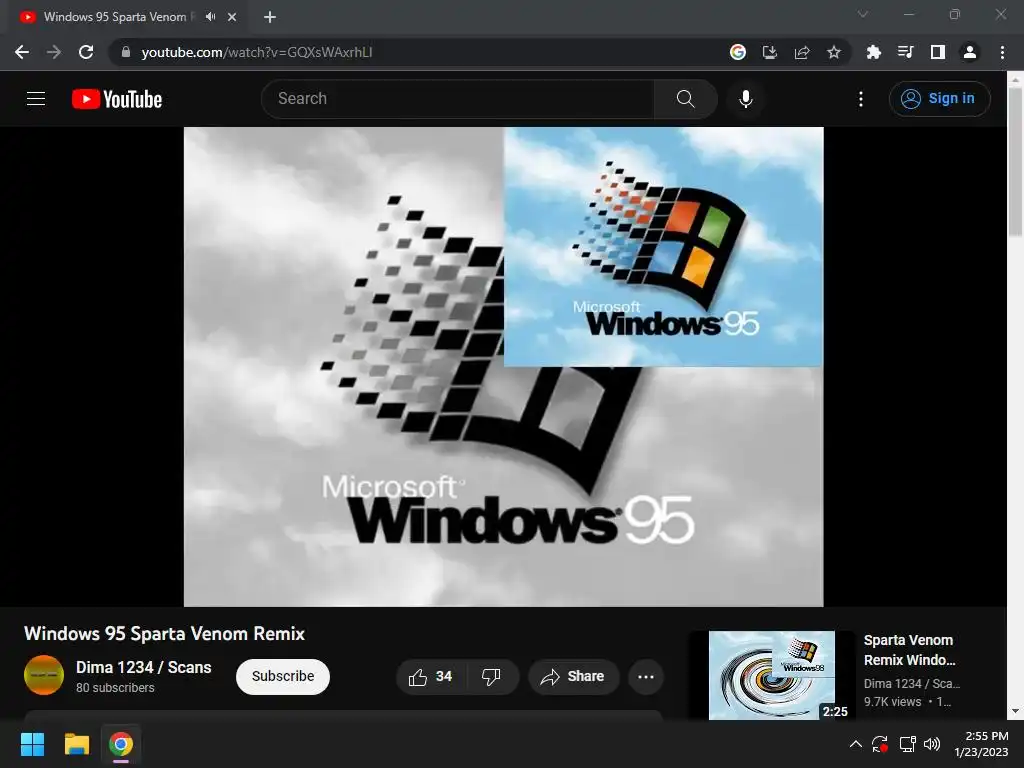Mute the tab via speaker icon
The image size is (1024, 768).
point(210,17)
